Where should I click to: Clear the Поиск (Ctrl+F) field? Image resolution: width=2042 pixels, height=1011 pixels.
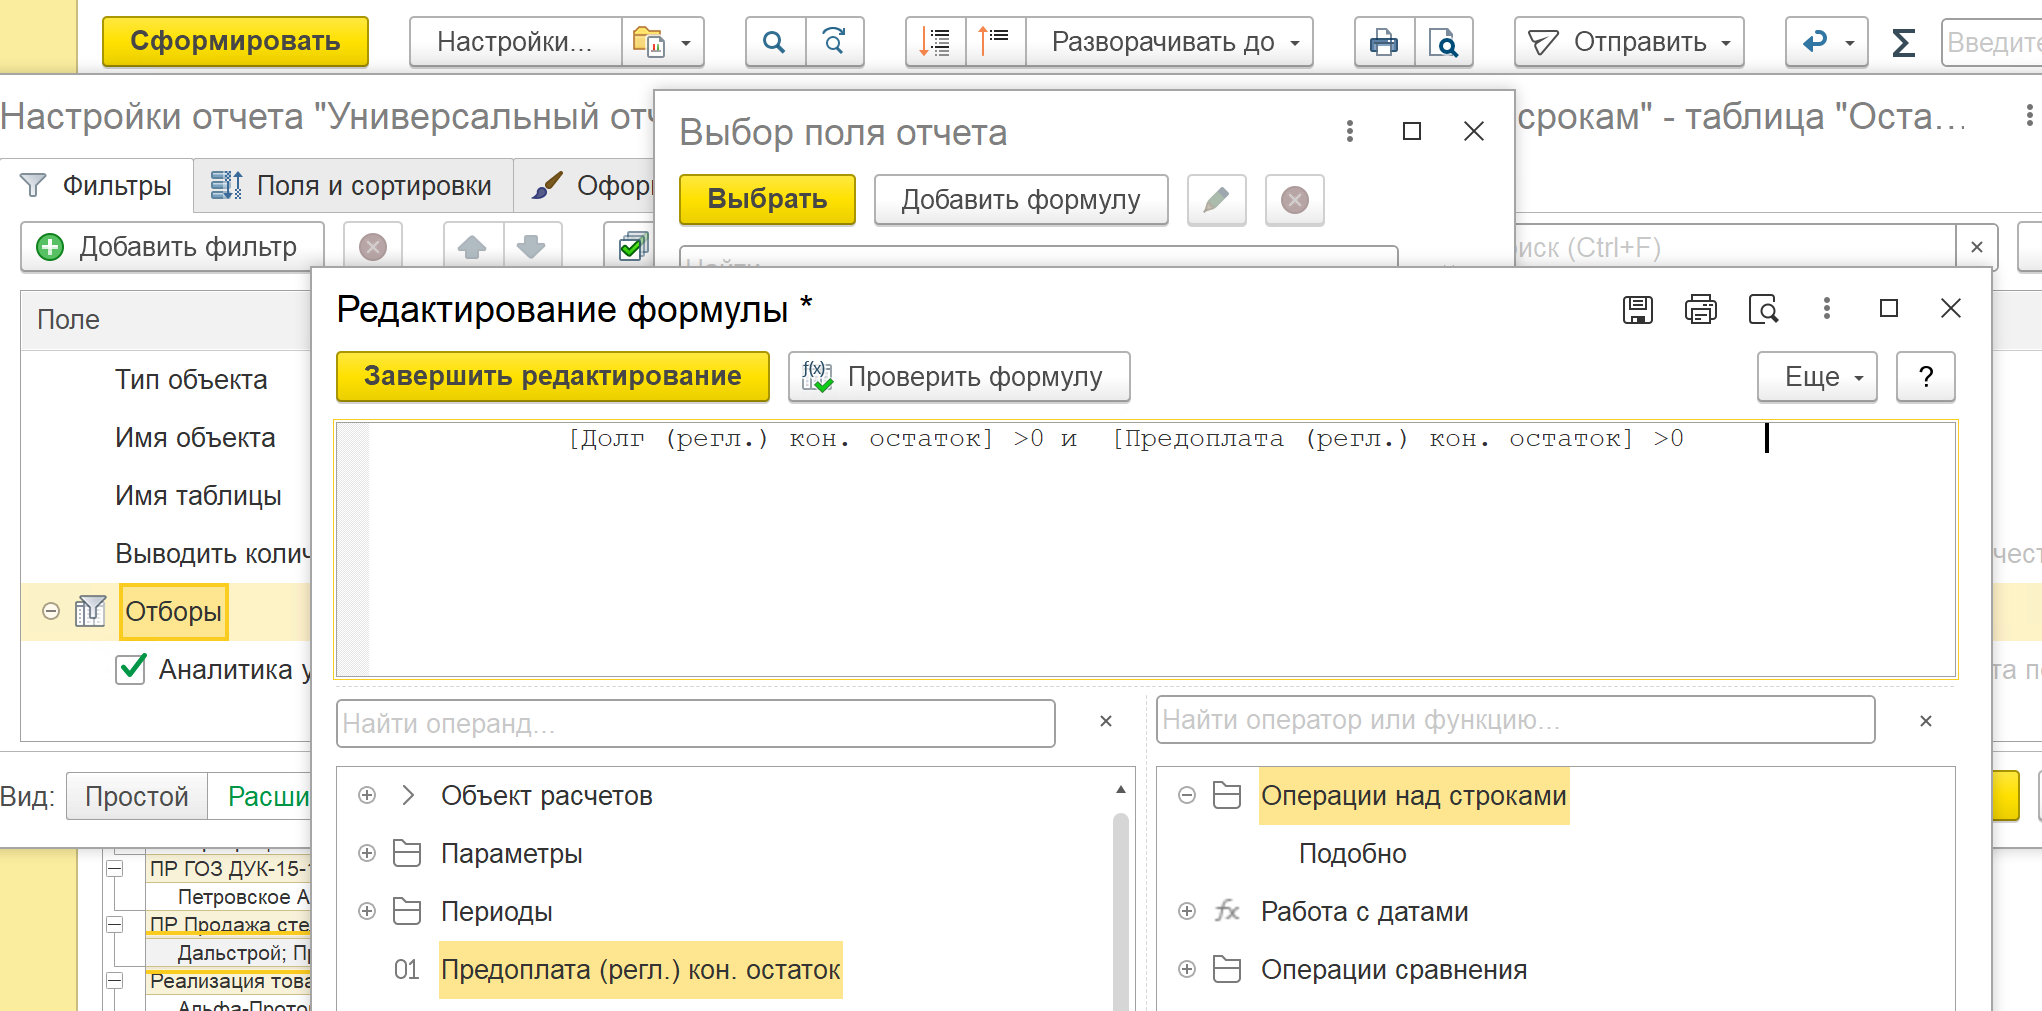click(x=1977, y=247)
